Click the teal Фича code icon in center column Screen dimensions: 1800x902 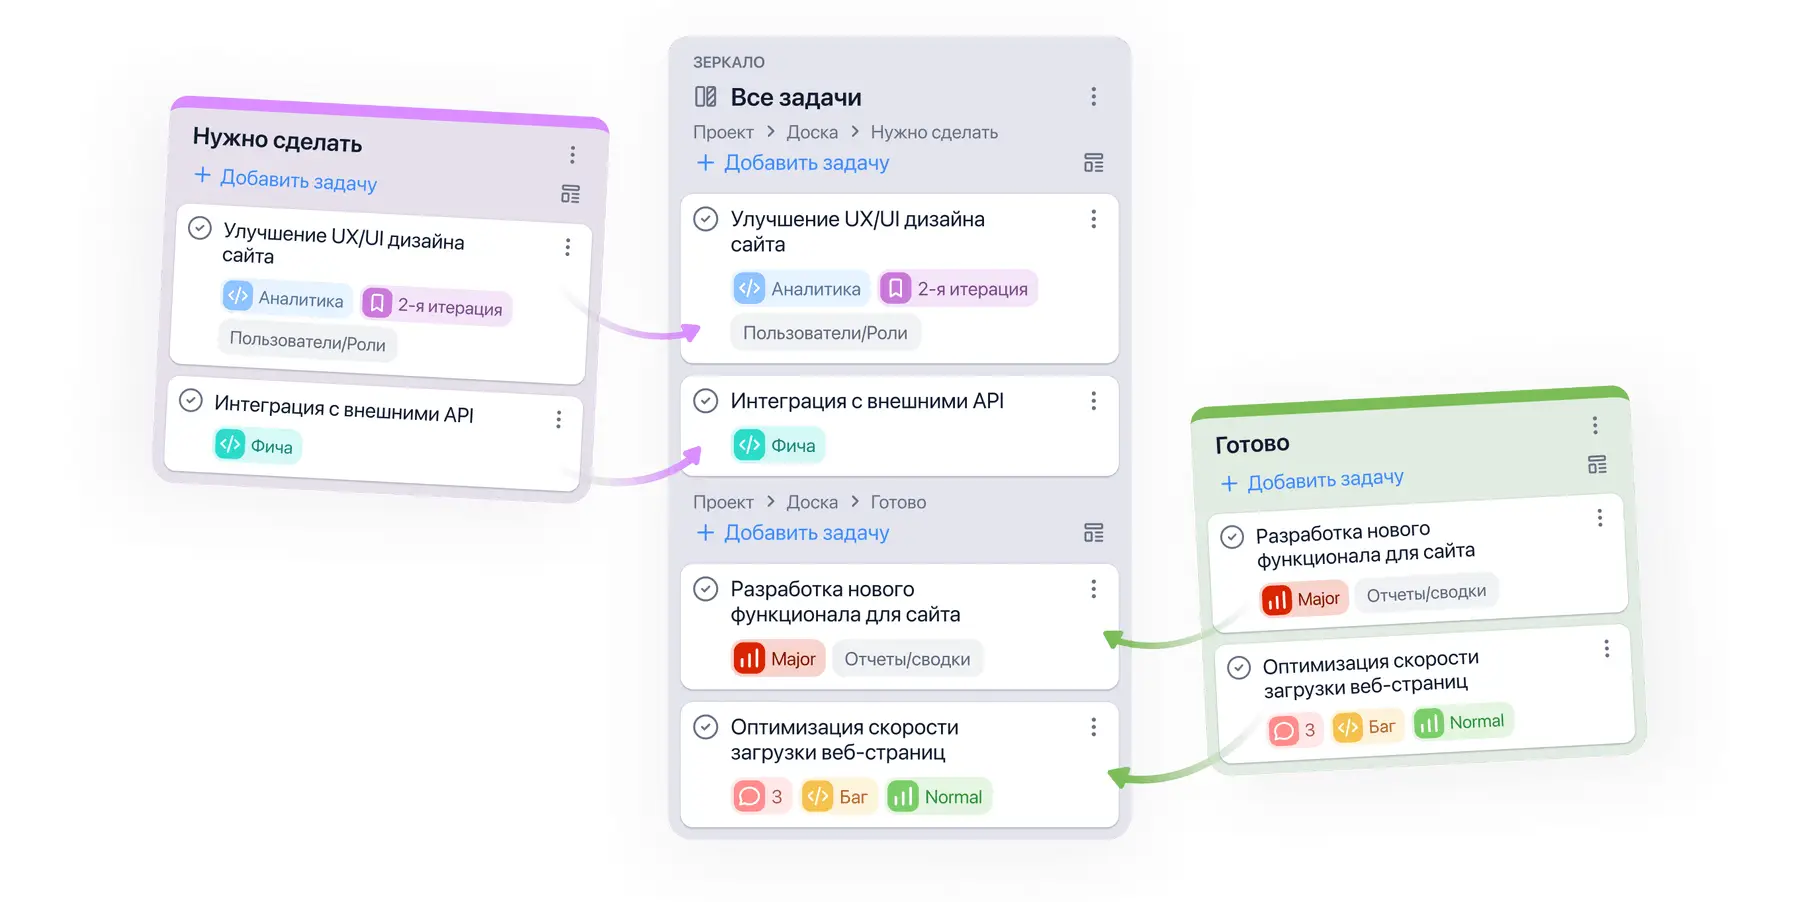pos(749,445)
